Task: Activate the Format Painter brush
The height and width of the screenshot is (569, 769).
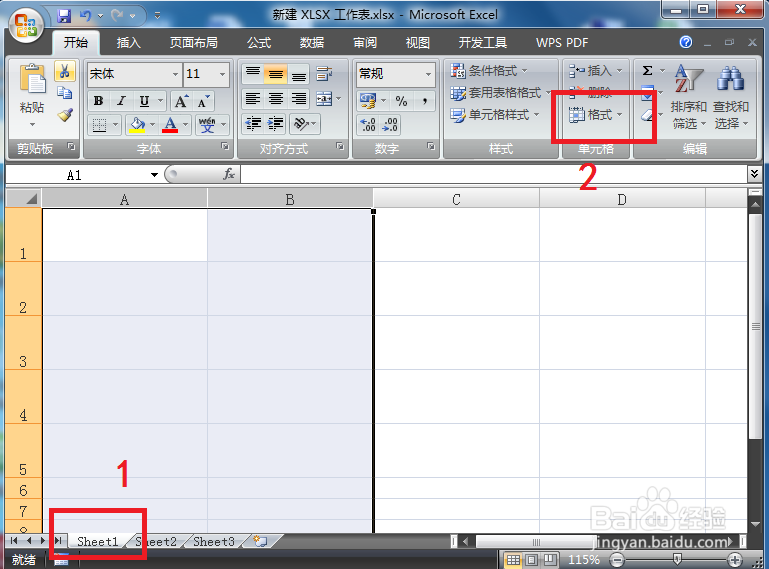Action: (x=65, y=115)
